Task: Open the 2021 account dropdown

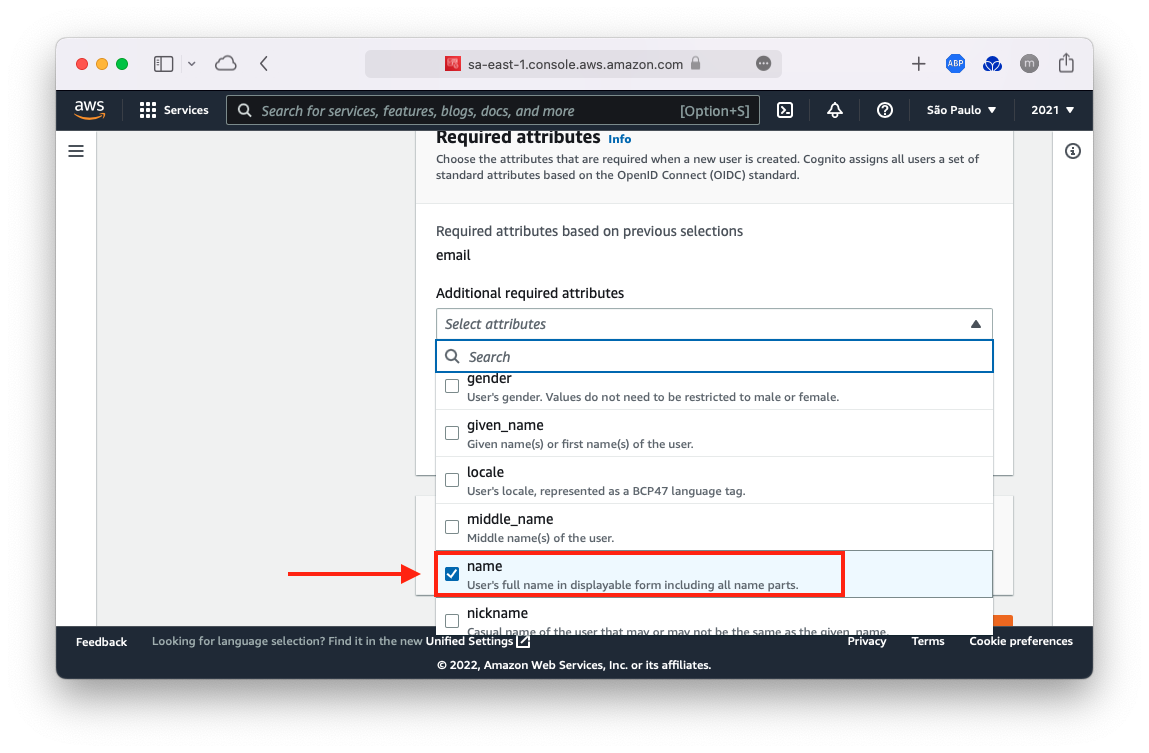Action: click(1052, 110)
